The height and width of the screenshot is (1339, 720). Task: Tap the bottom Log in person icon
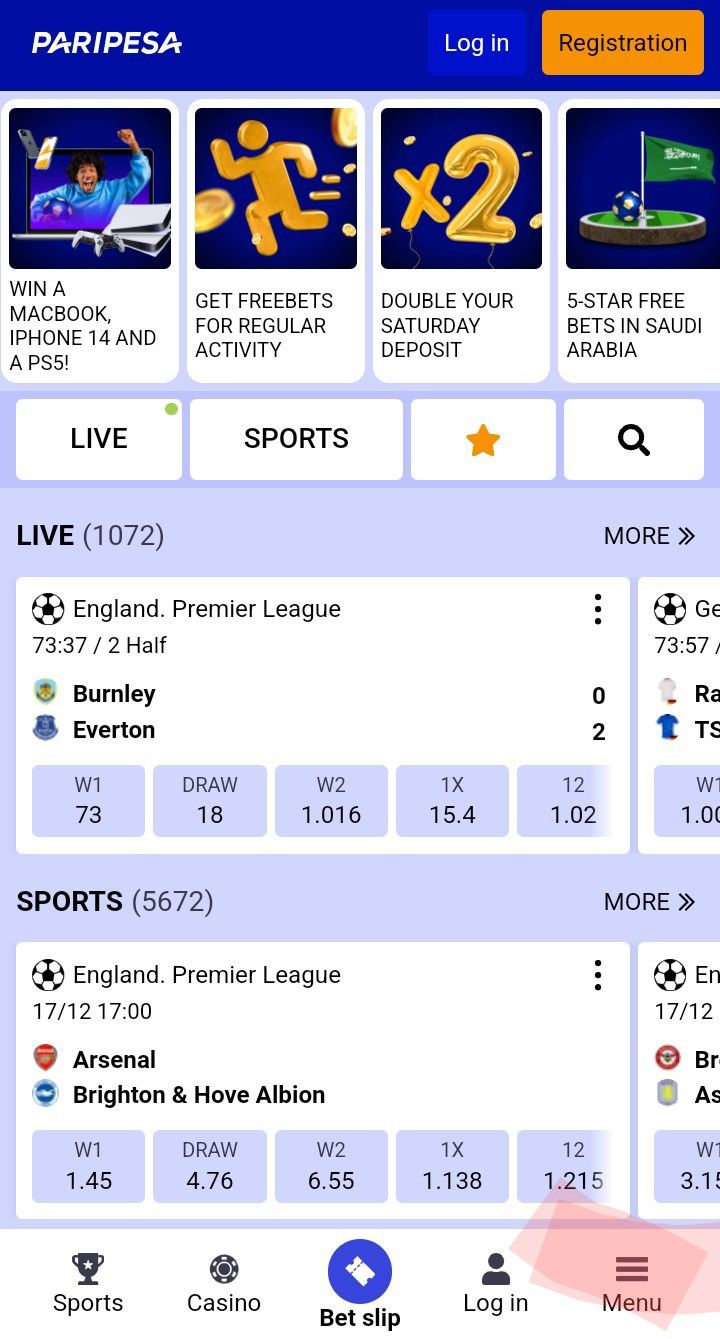coord(495,1270)
